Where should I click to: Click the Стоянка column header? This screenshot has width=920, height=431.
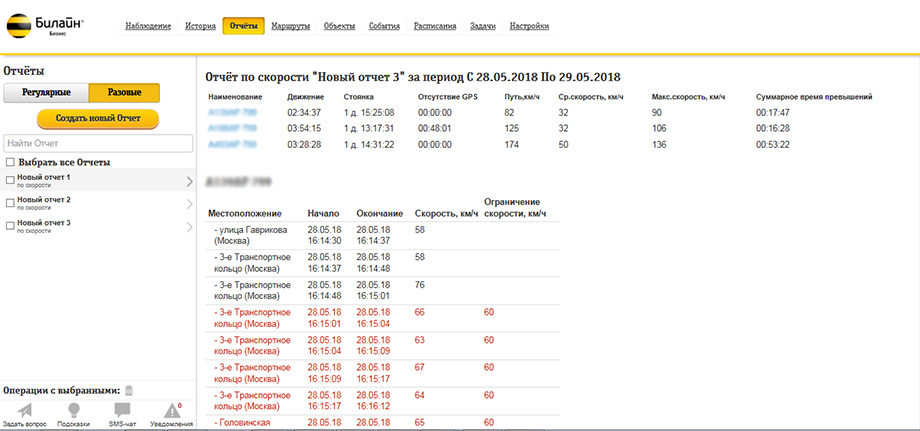click(358, 97)
